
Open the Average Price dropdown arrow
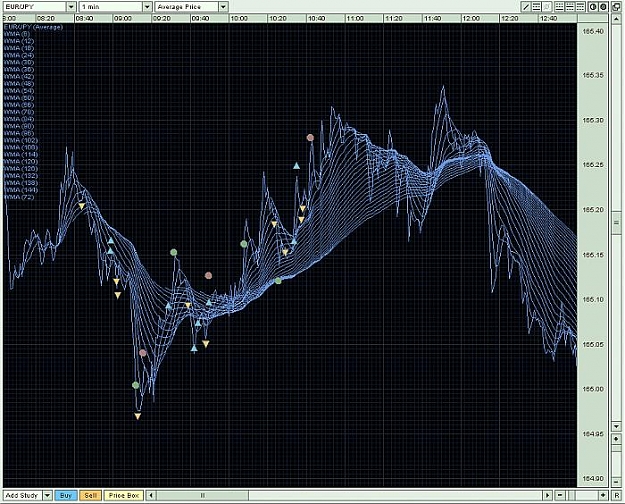point(223,7)
